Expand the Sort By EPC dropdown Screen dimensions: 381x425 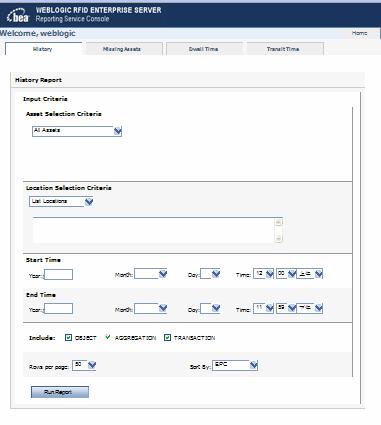point(254,365)
